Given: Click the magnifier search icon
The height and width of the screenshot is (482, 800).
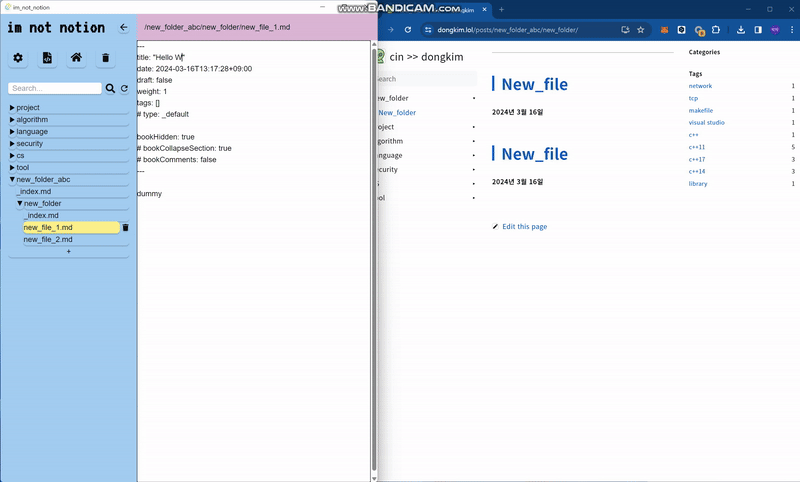Looking at the screenshot, I should click(111, 89).
